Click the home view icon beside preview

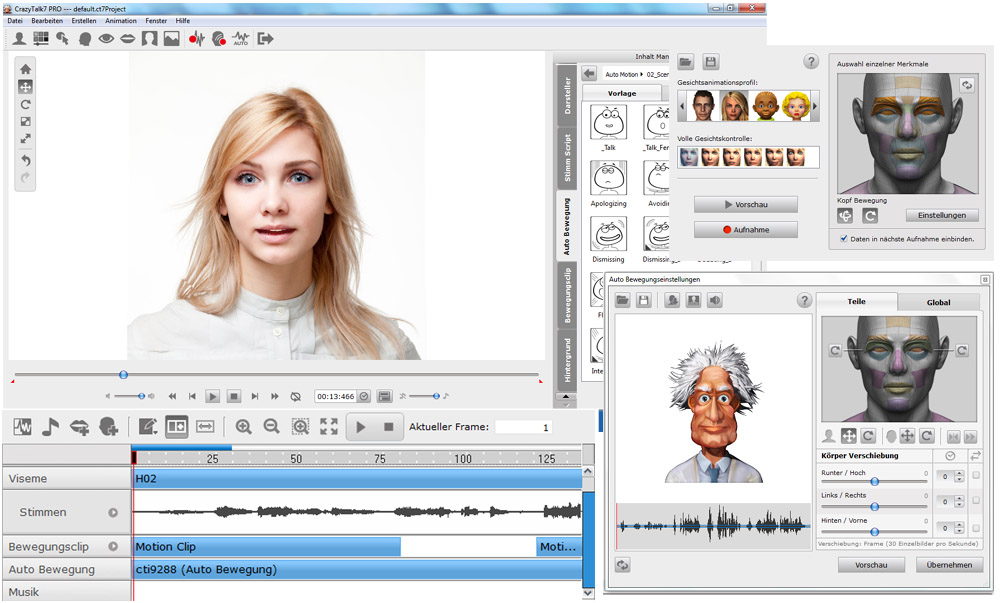(26, 70)
